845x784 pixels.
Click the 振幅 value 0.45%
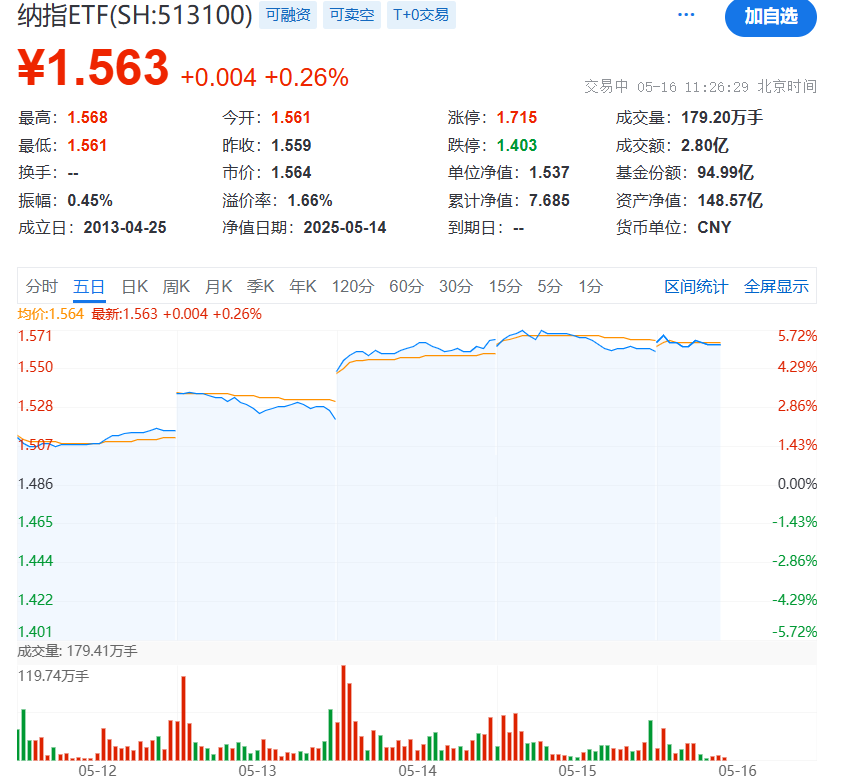click(x=90, y=200)
